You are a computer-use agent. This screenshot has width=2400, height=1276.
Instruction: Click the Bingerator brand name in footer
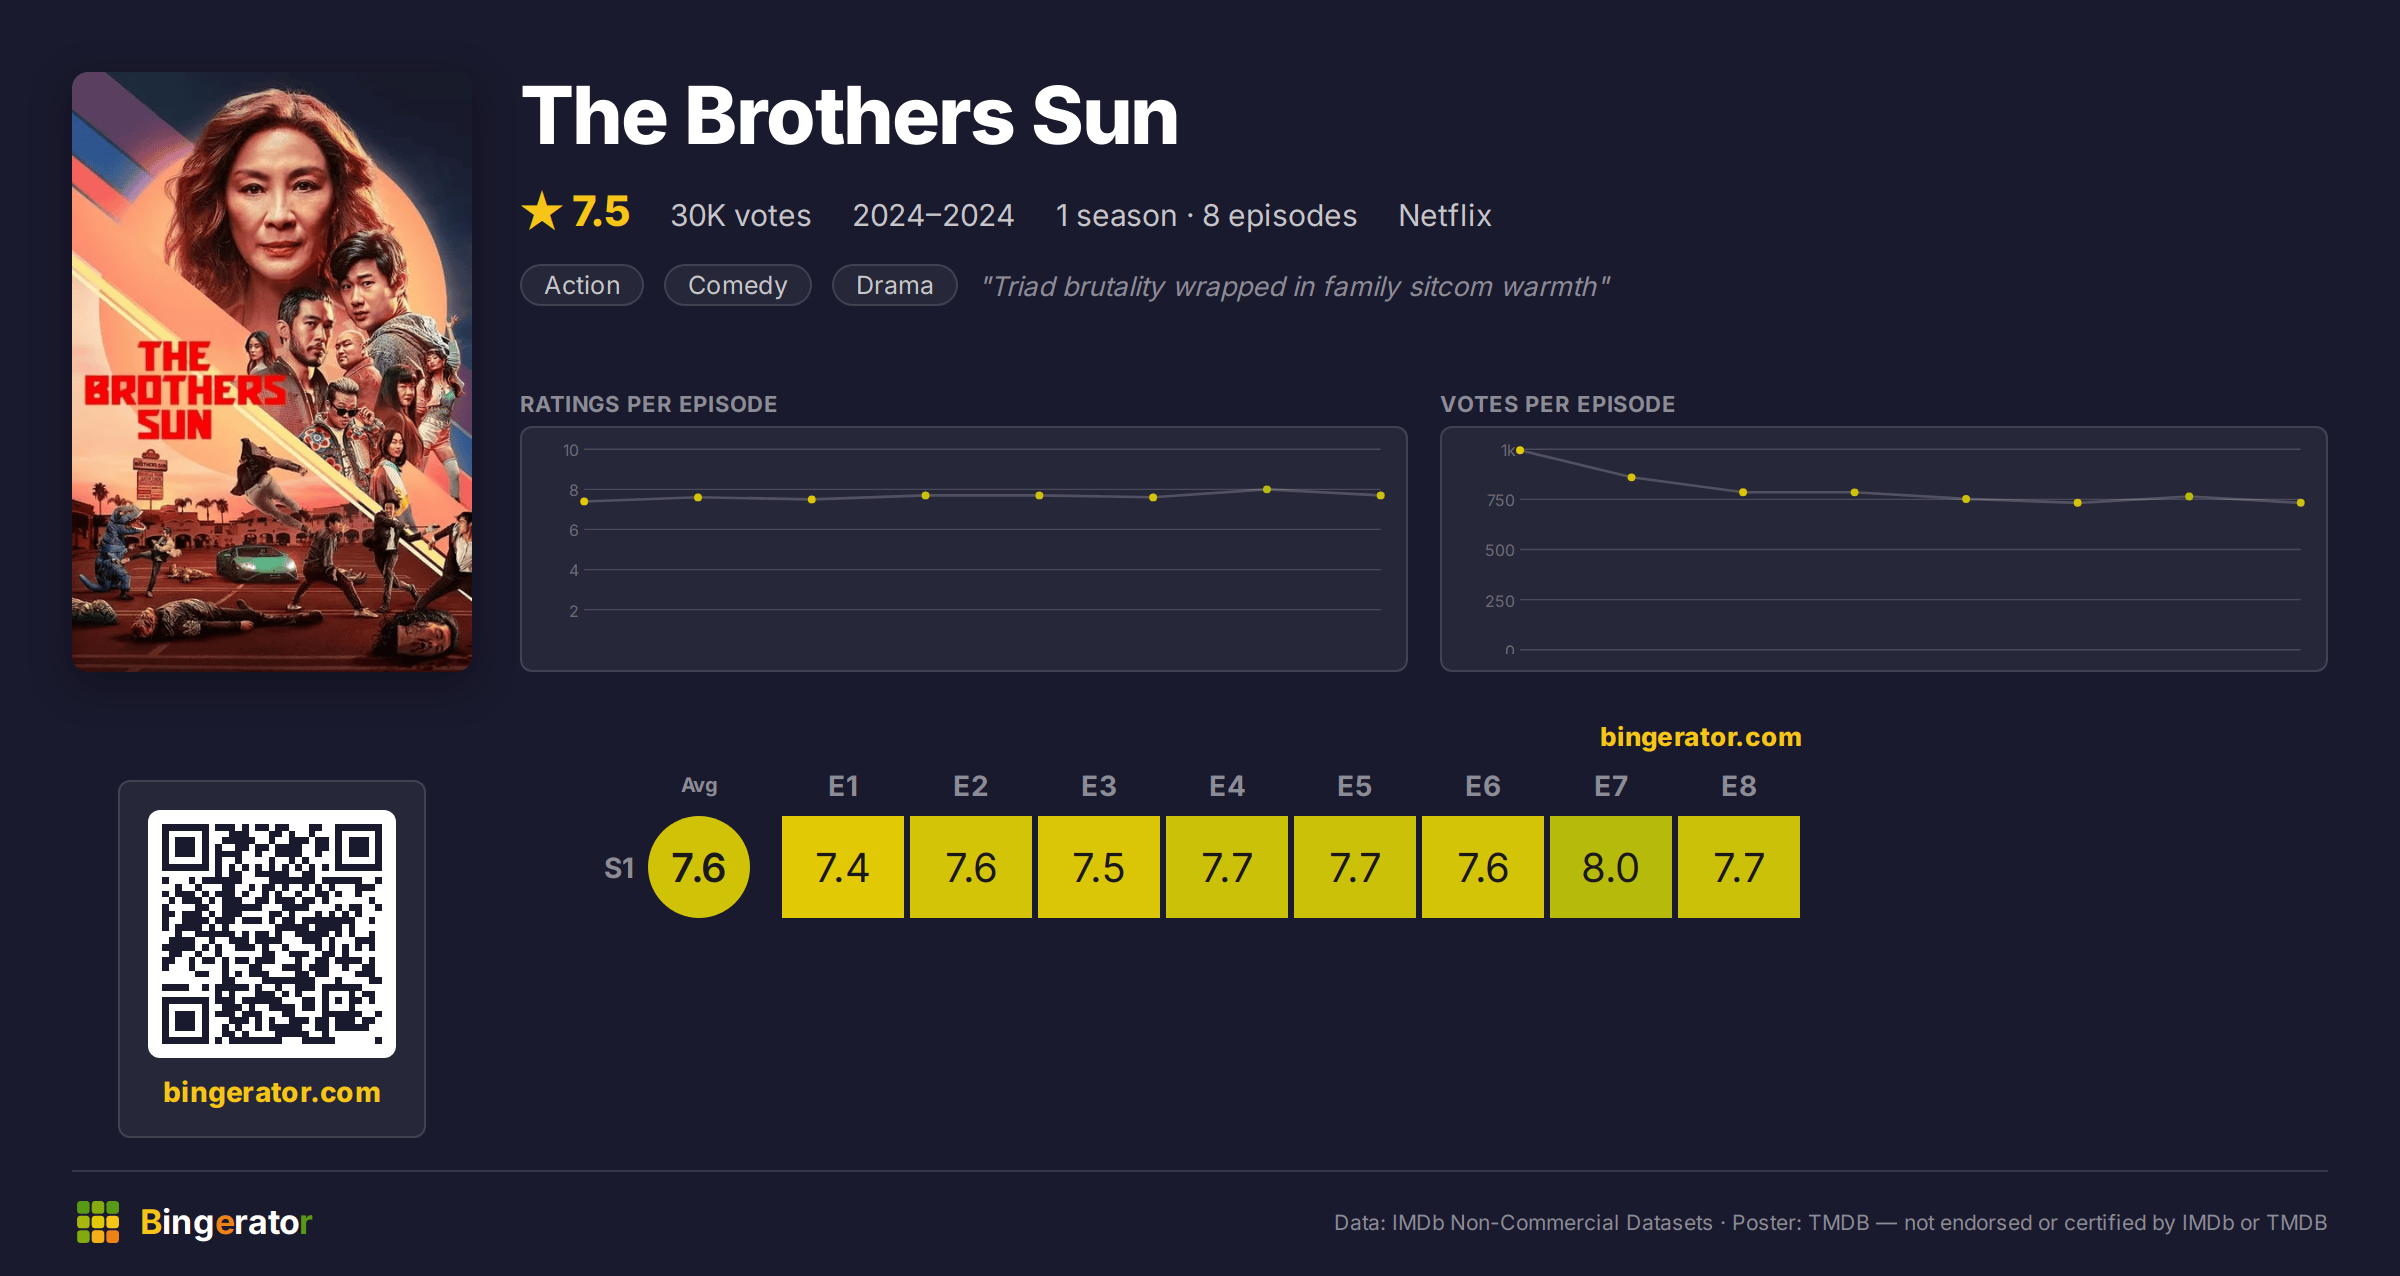(226, 1222)
